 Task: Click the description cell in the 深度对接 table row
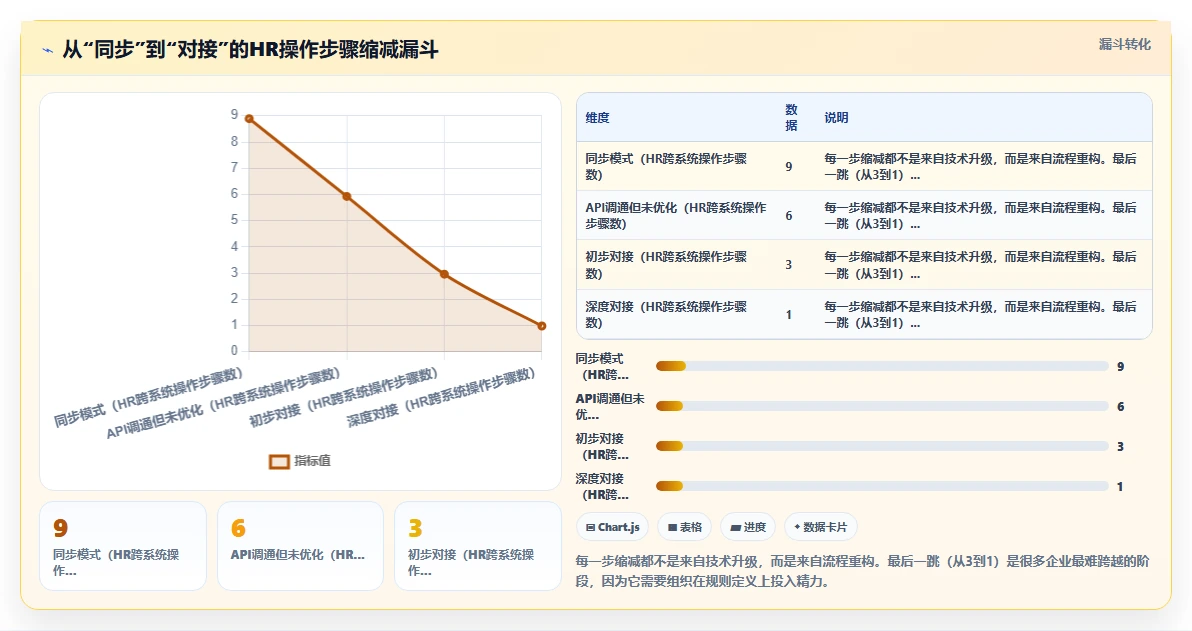pos(981,314)
